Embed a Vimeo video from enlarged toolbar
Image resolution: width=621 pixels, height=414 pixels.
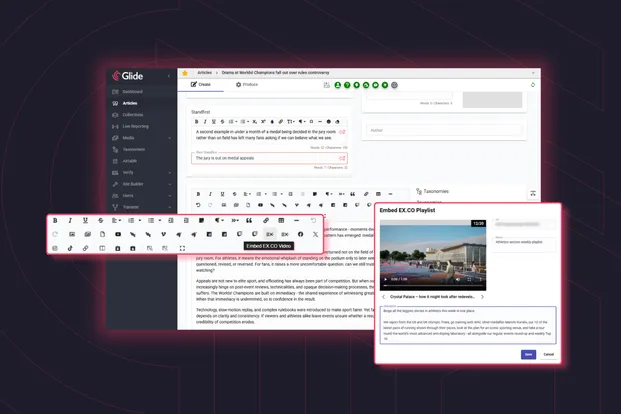(163, 234)
